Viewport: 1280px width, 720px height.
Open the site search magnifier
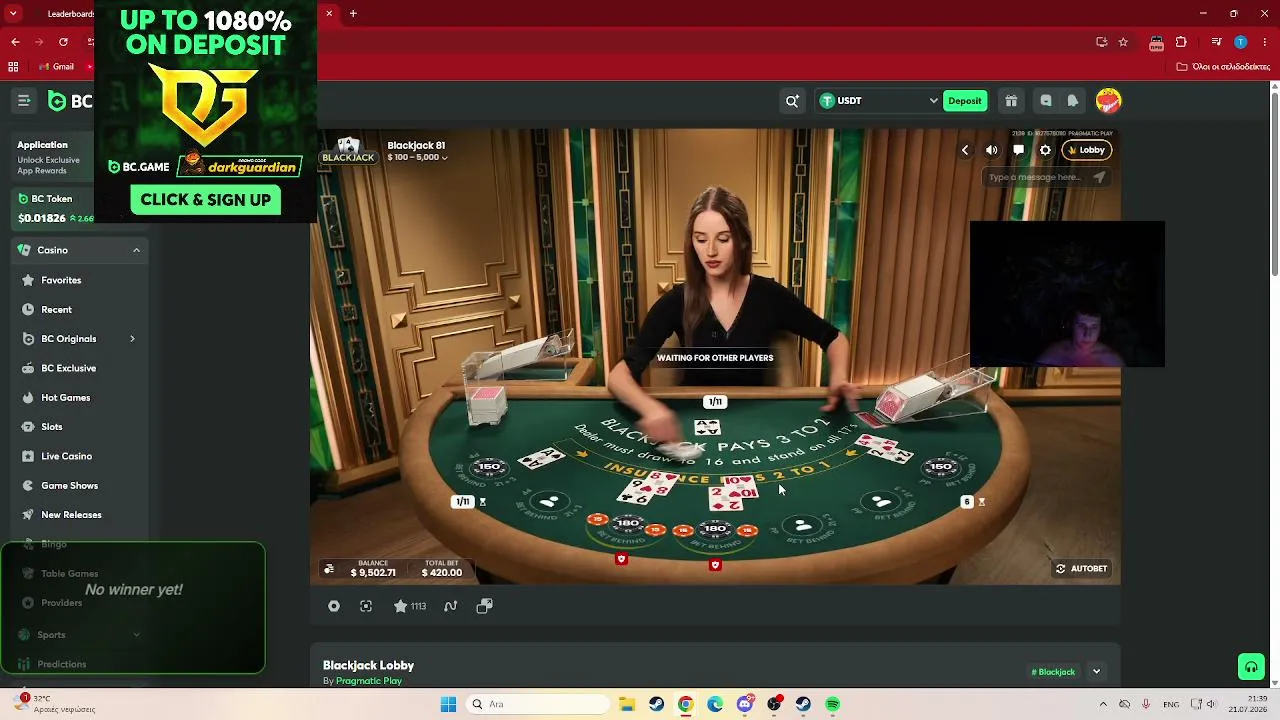tap(792, 101)
